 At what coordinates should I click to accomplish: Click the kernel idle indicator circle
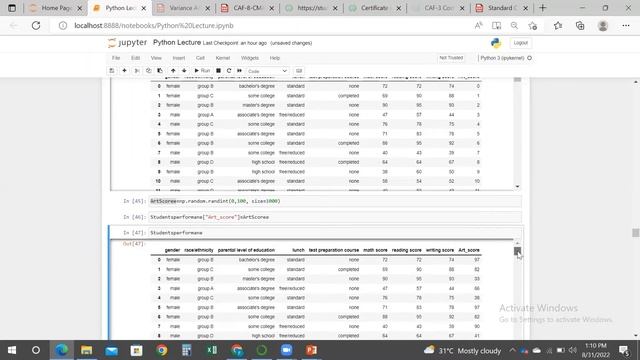tap(529, 58)
